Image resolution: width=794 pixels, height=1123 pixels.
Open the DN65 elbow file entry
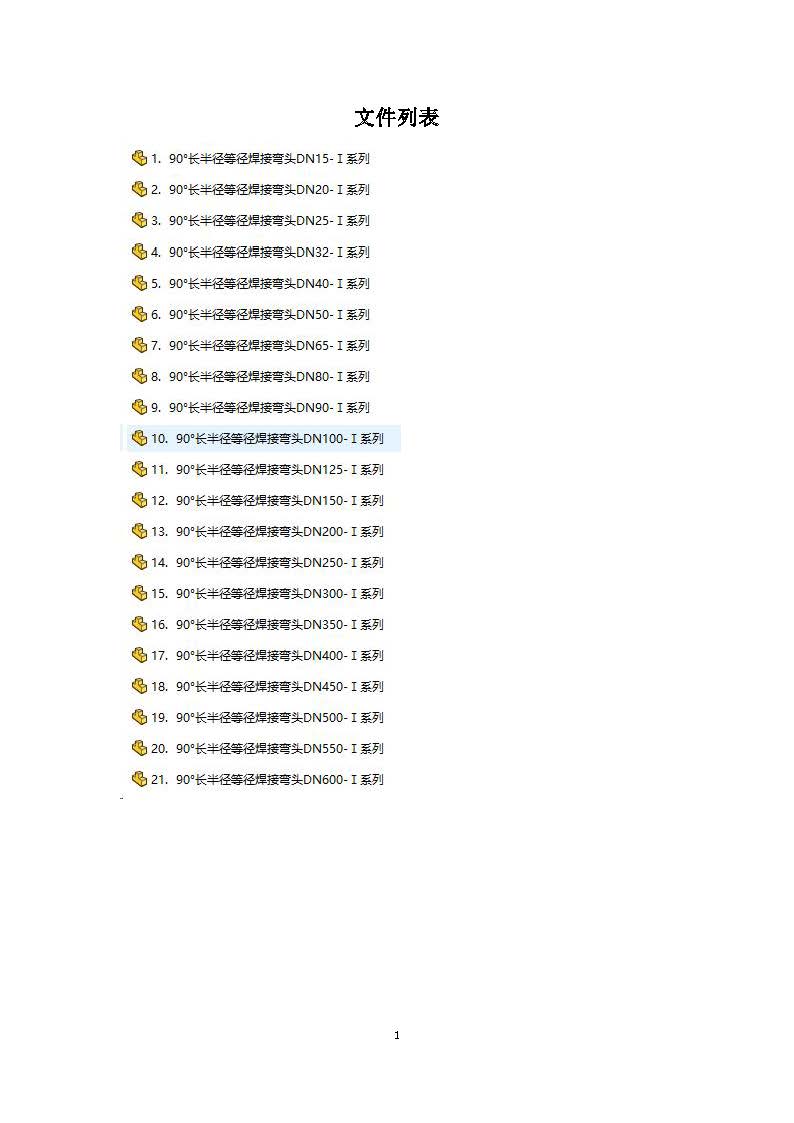(x=269, y=345)
